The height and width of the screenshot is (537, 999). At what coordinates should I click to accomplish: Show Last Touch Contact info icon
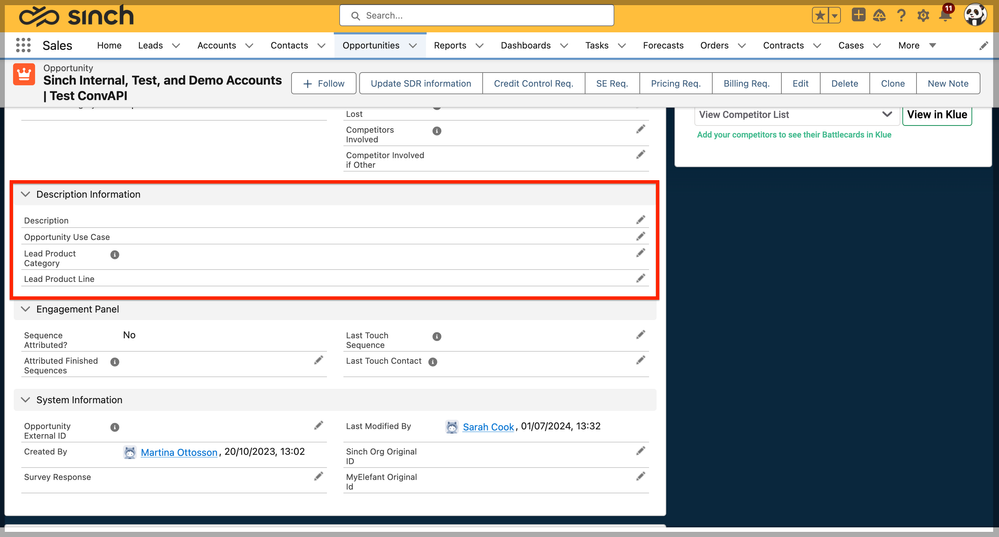click(433, 362)
